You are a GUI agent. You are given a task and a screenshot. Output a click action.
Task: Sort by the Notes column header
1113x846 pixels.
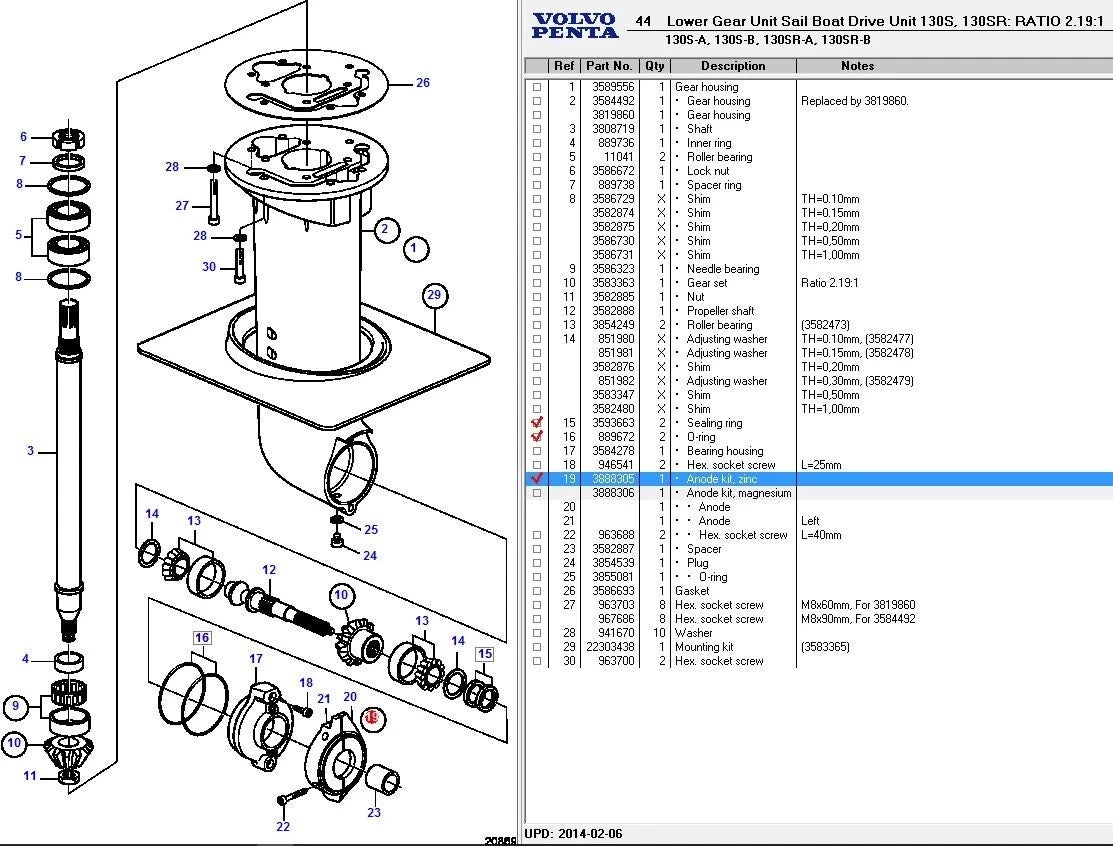pos(857,66)
